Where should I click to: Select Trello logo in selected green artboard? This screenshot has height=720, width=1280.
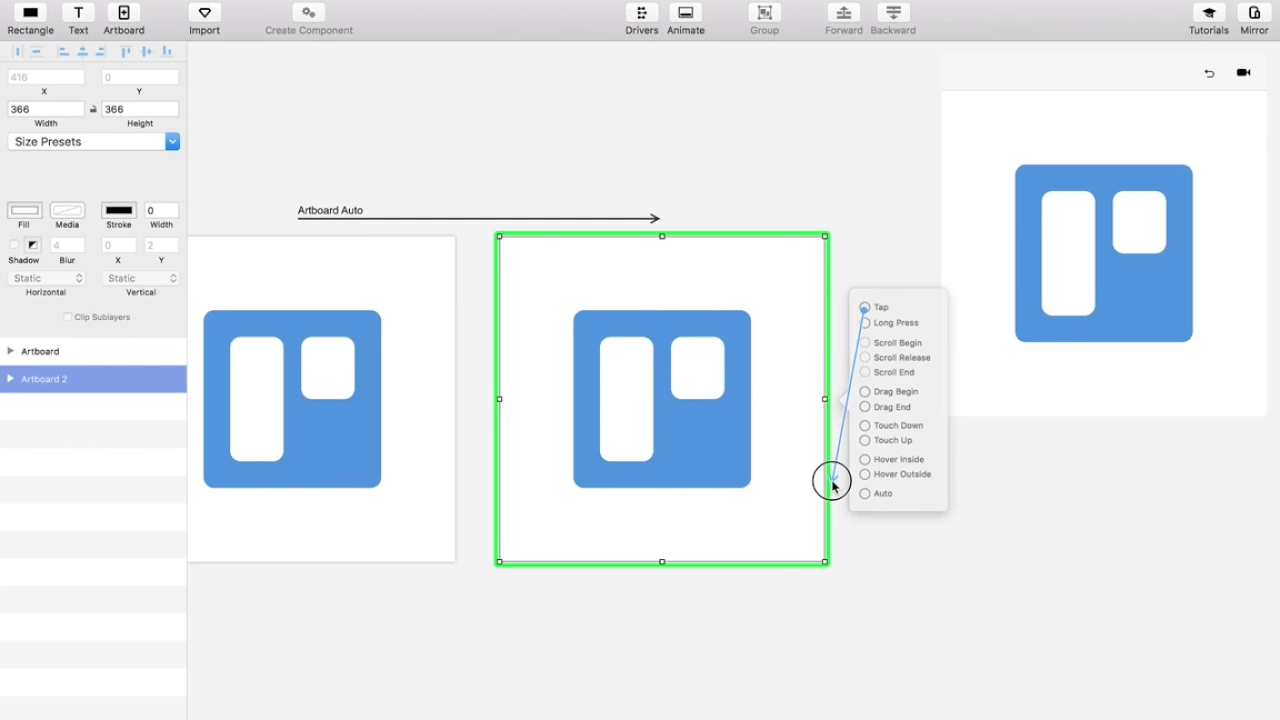click(662, 399)
